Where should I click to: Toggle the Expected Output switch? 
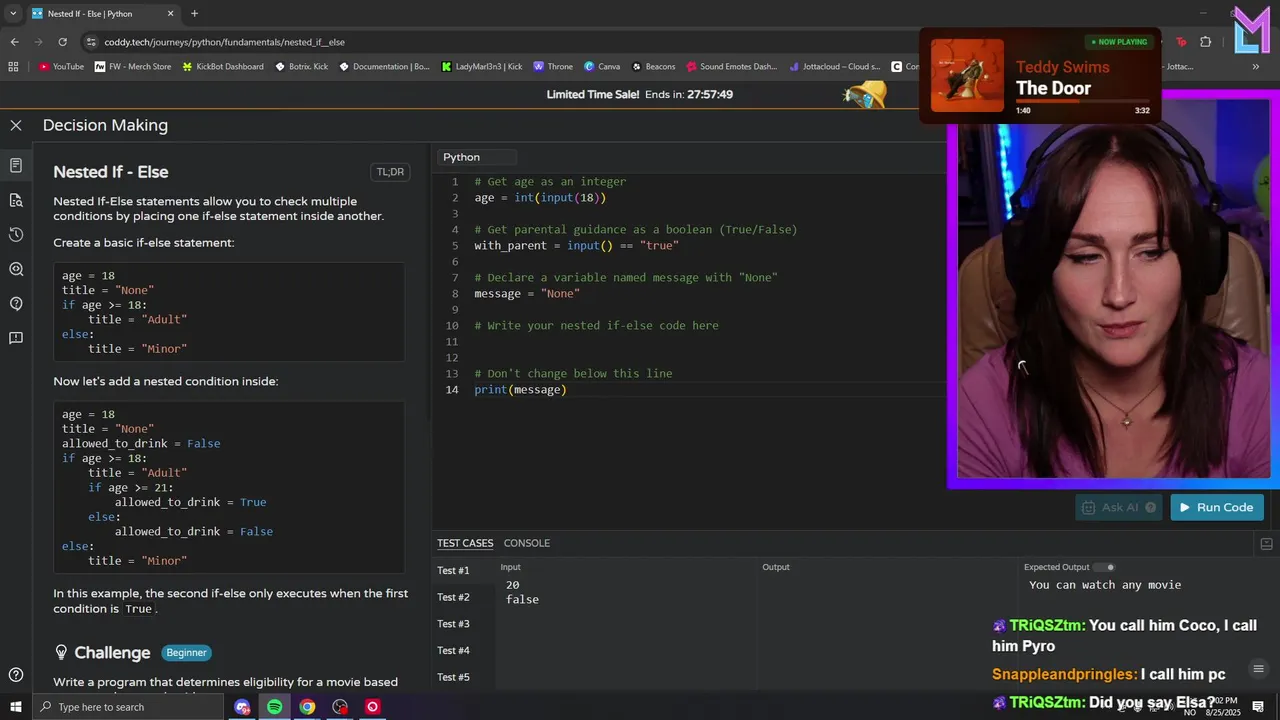coord(1105,567)
